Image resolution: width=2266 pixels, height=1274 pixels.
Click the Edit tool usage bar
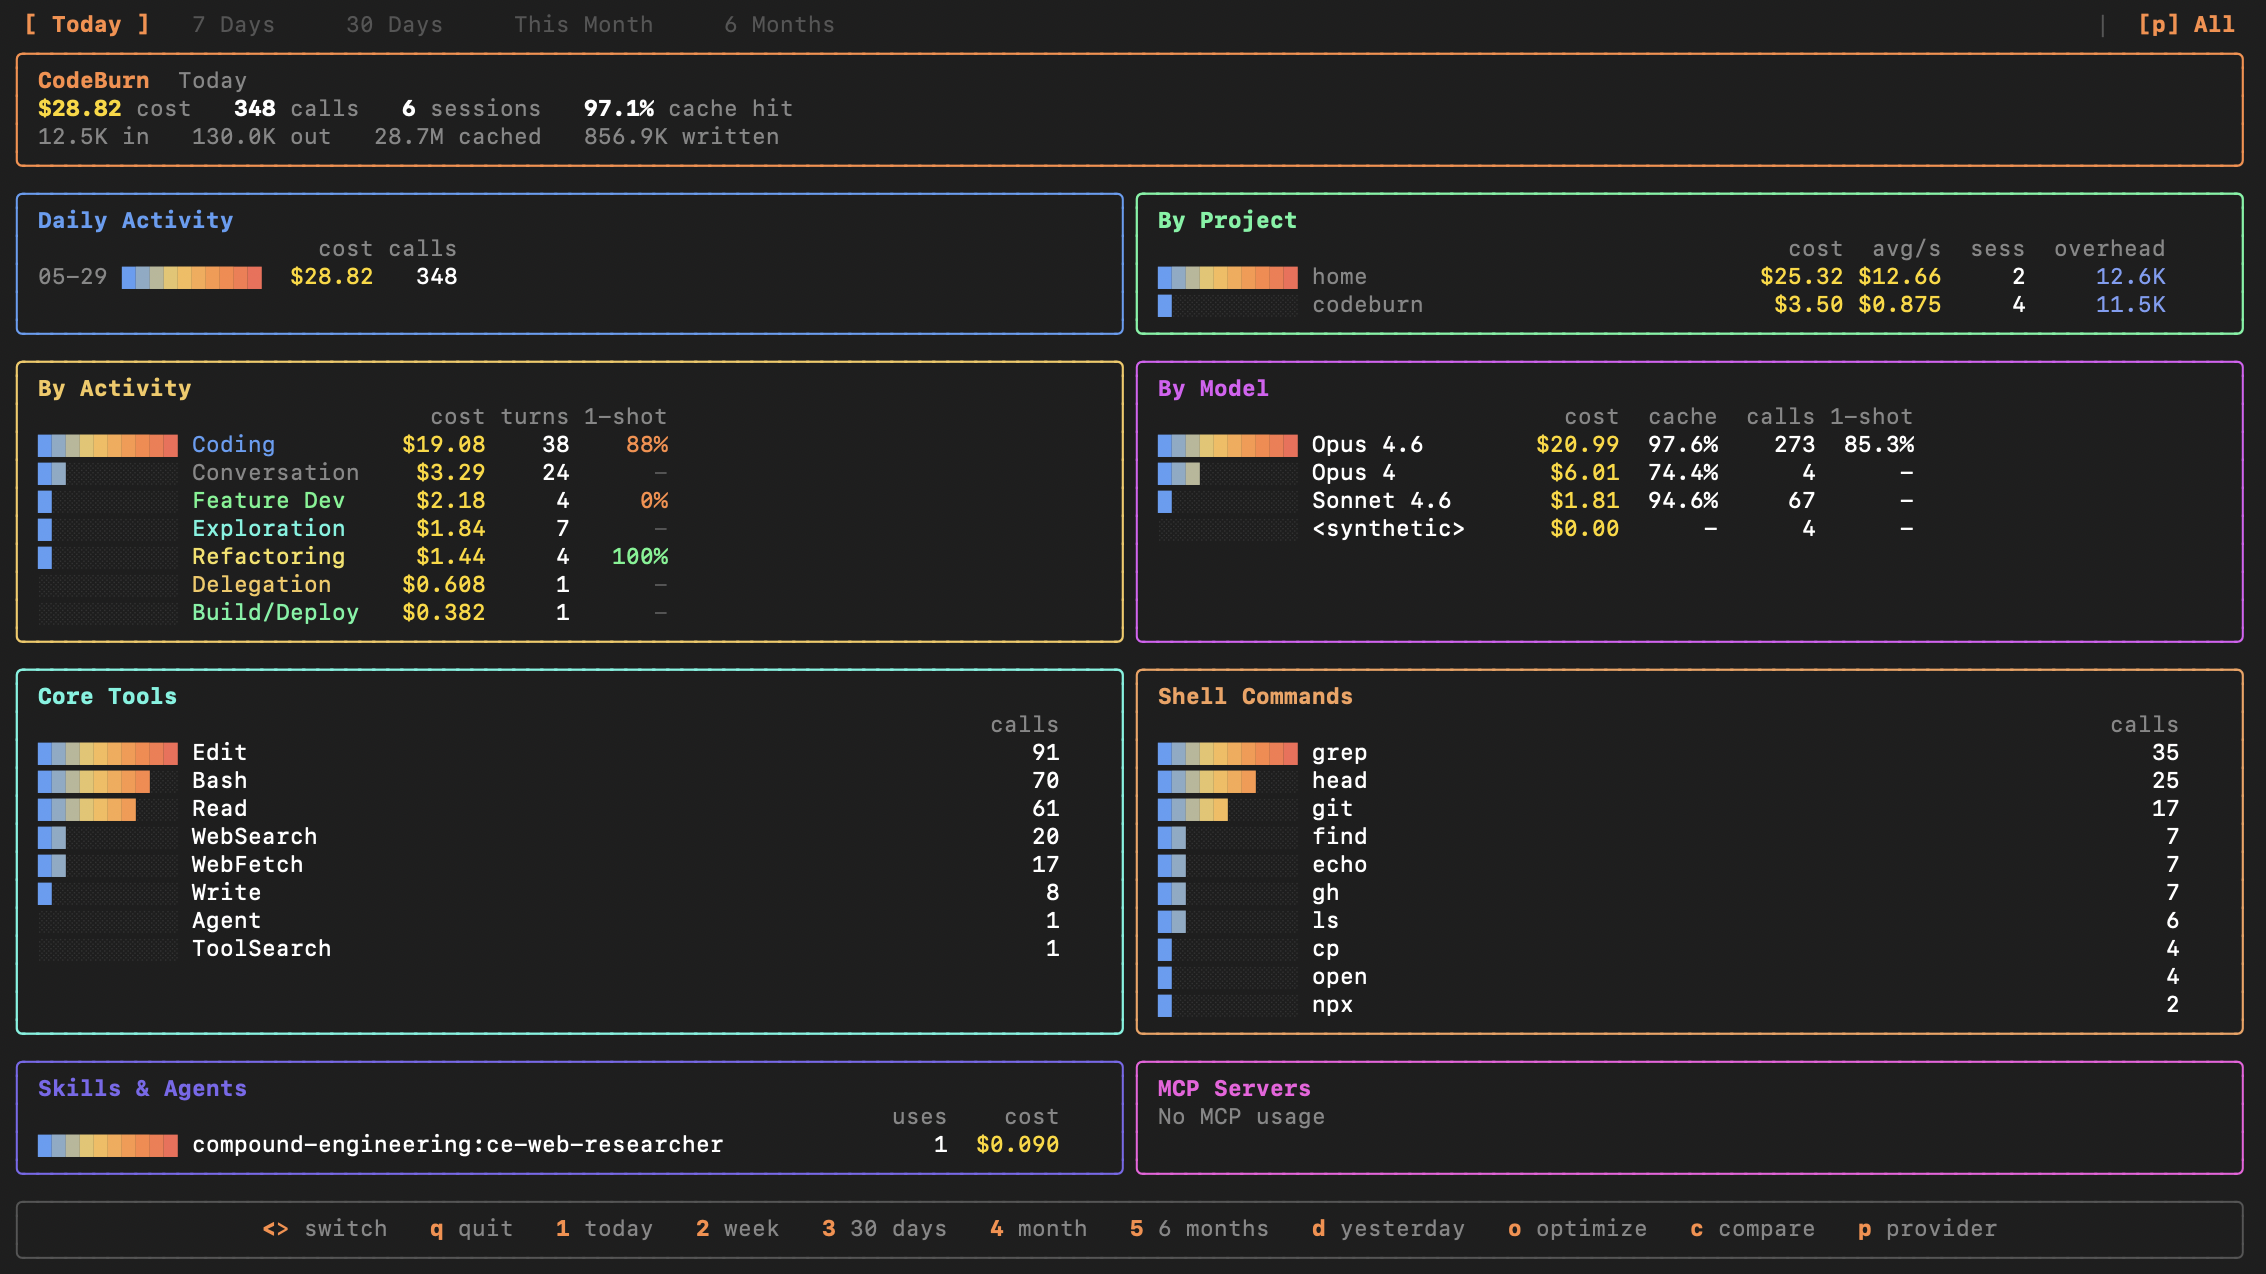[108, 753]
